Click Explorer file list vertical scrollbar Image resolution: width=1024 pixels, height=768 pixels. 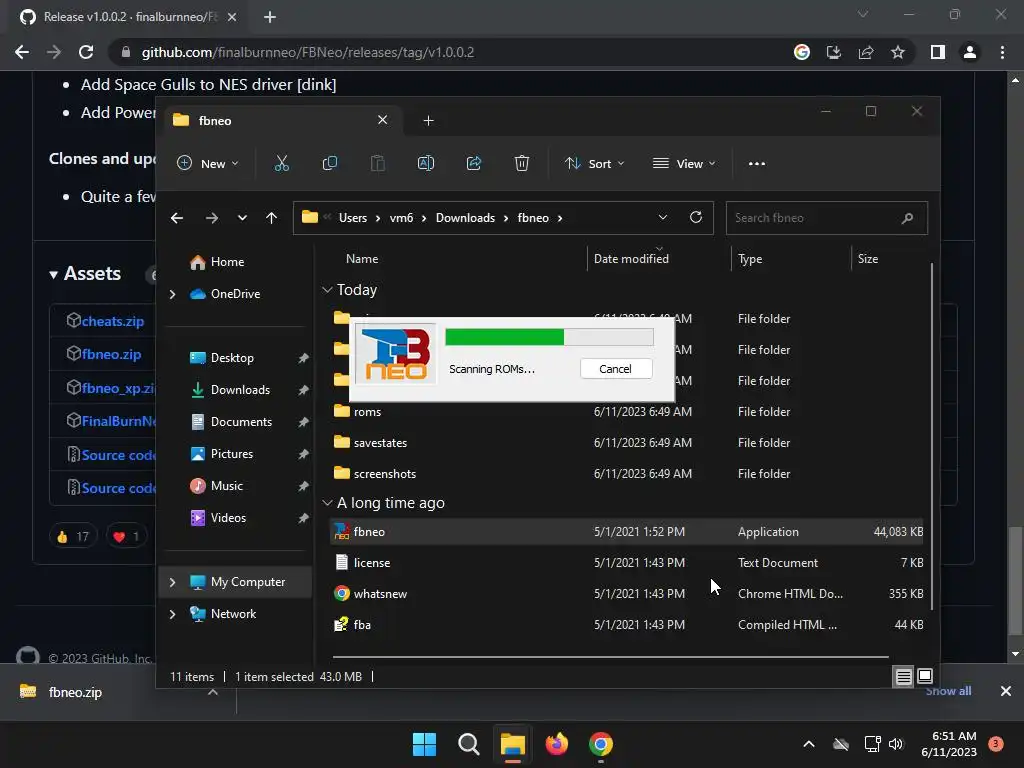click(x=931, y=436)
